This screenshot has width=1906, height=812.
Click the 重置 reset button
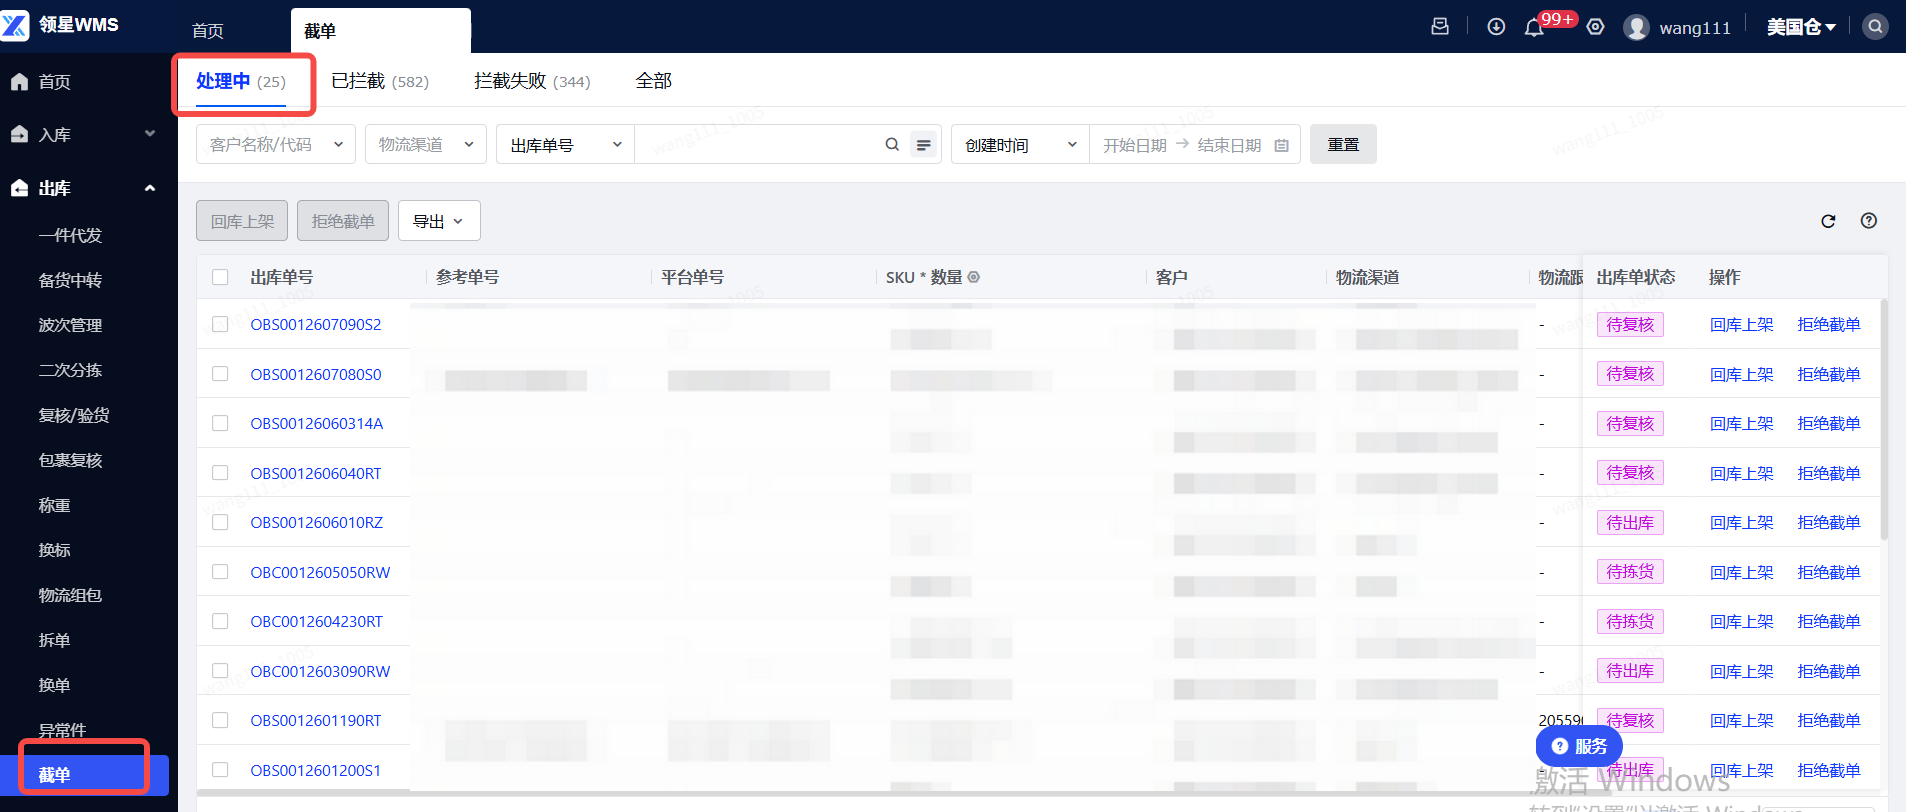[x=1343, y=144]
